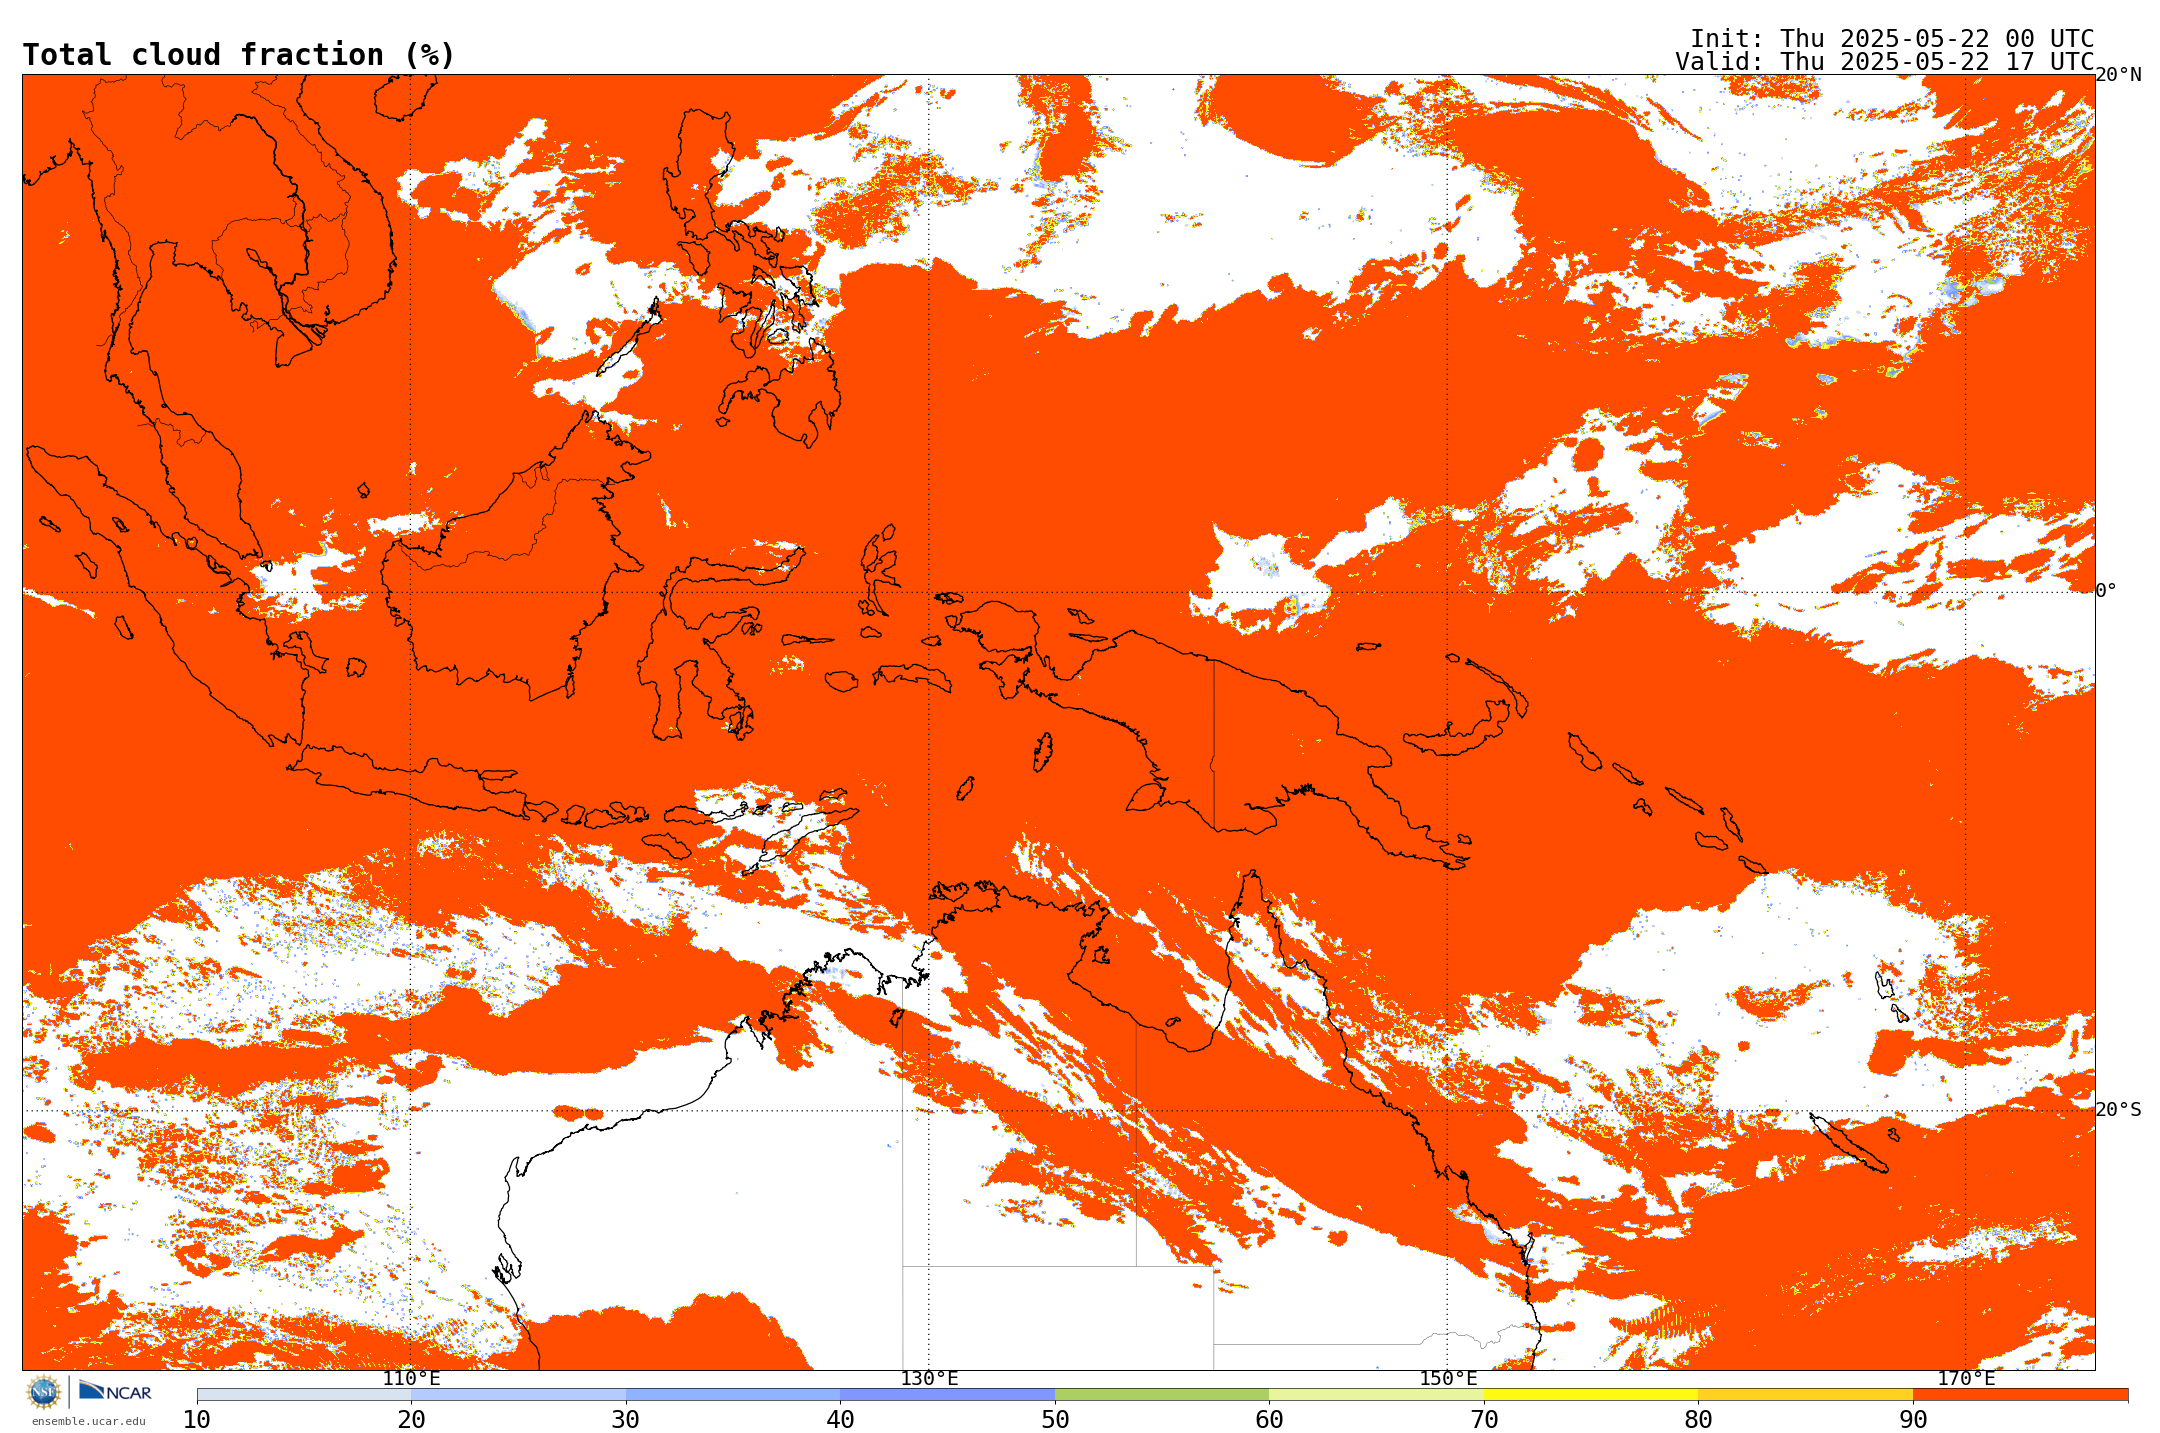Click the 'Valid: Thu 2025-05-22 17 UTC' text

pos(1885,61)
